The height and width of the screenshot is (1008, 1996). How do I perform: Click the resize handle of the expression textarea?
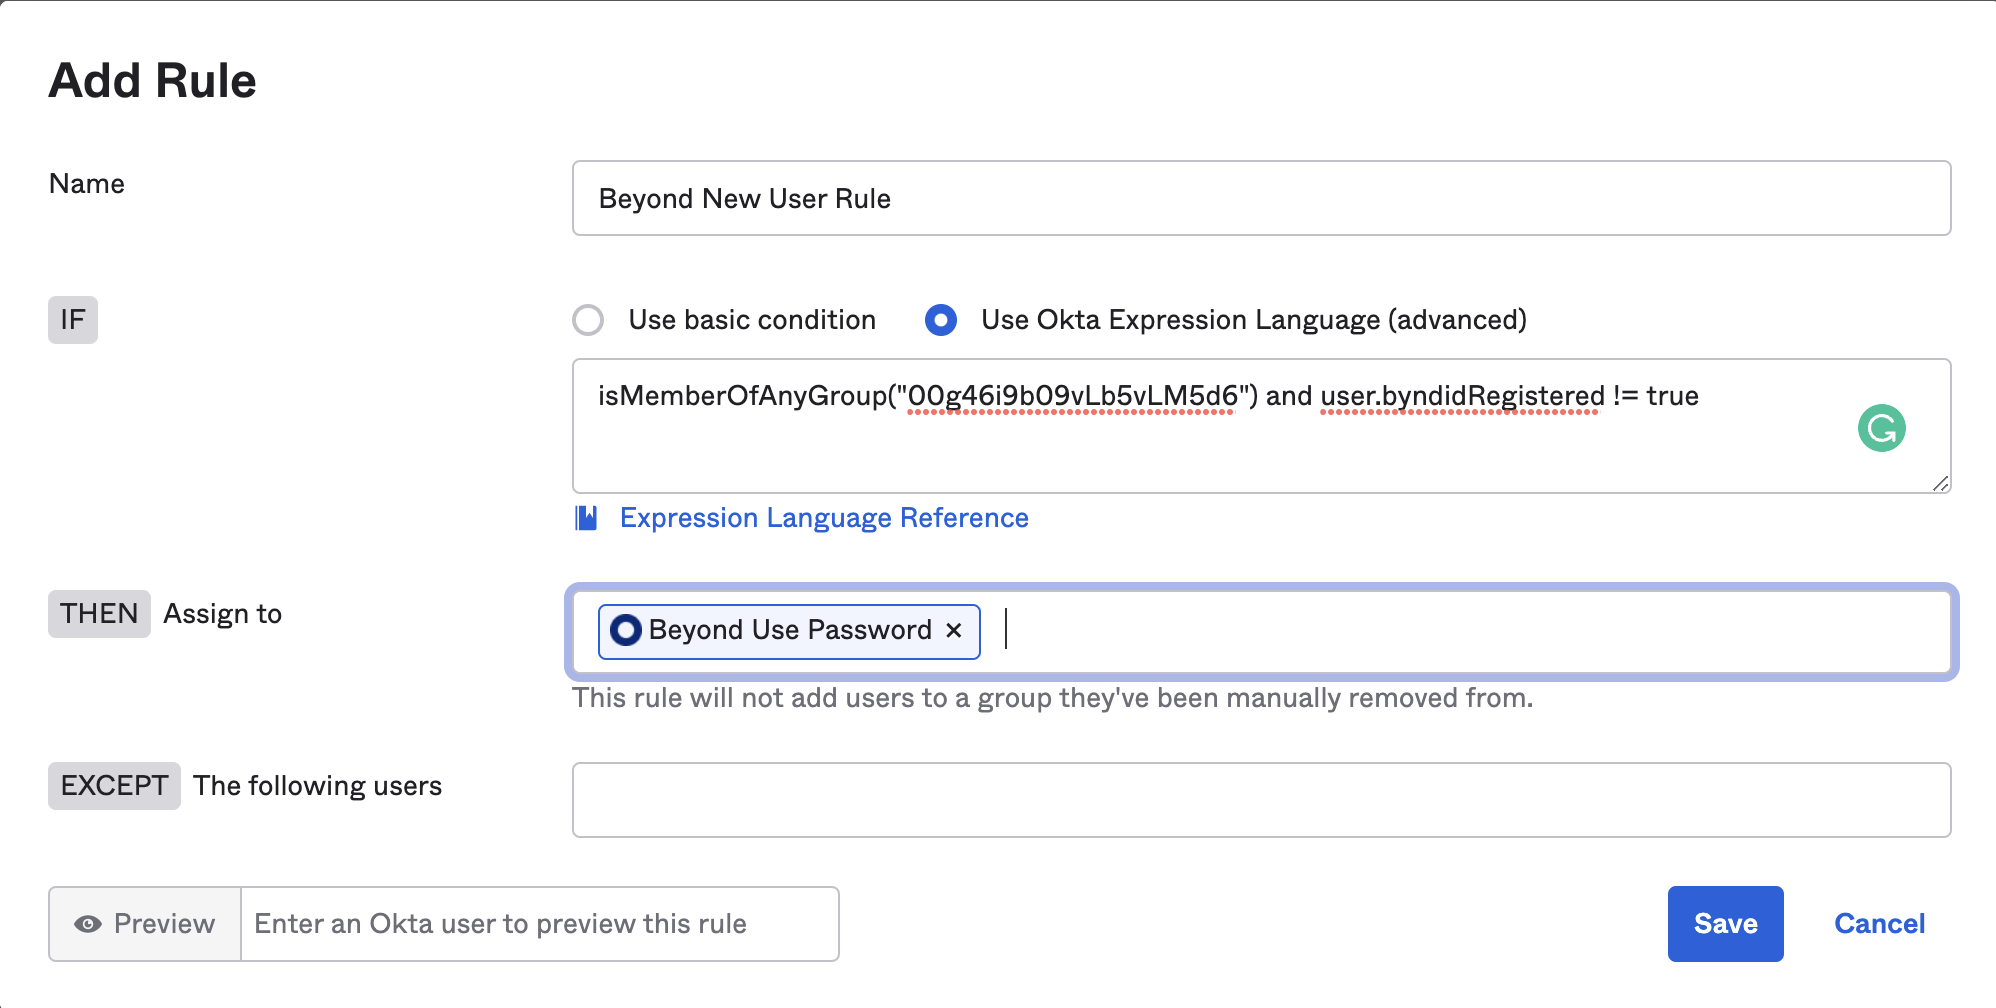pos(1940,483)
